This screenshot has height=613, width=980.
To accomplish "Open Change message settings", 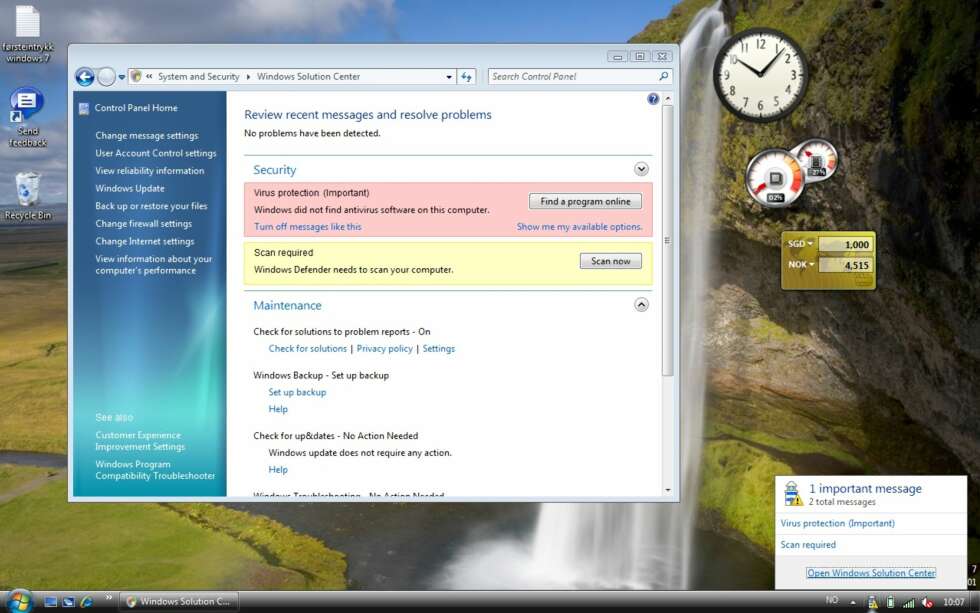I will [x=147, y=136].
